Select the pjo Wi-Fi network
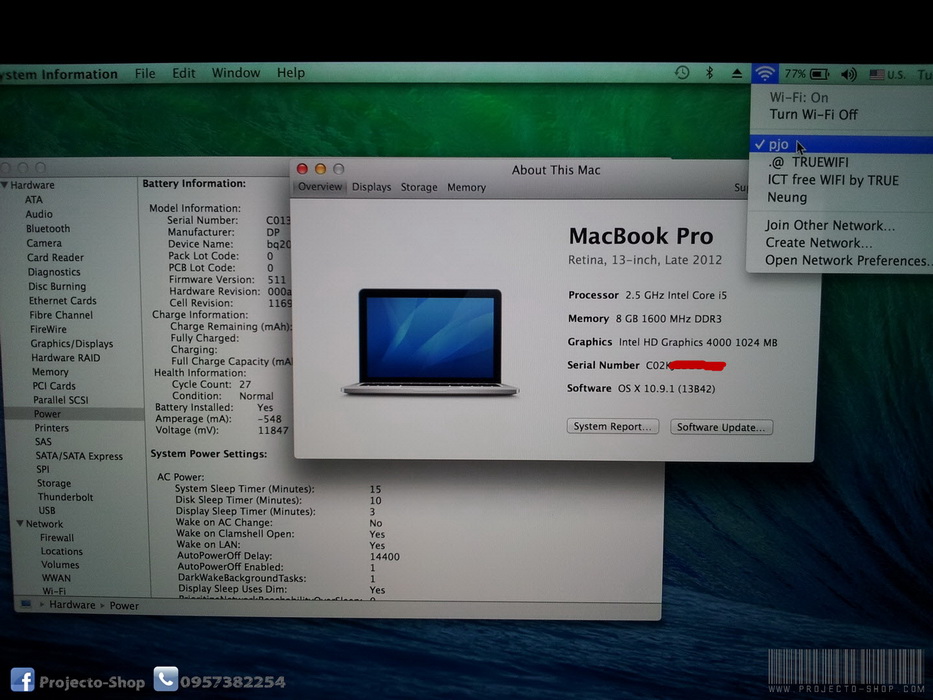 tap(841, 144)
